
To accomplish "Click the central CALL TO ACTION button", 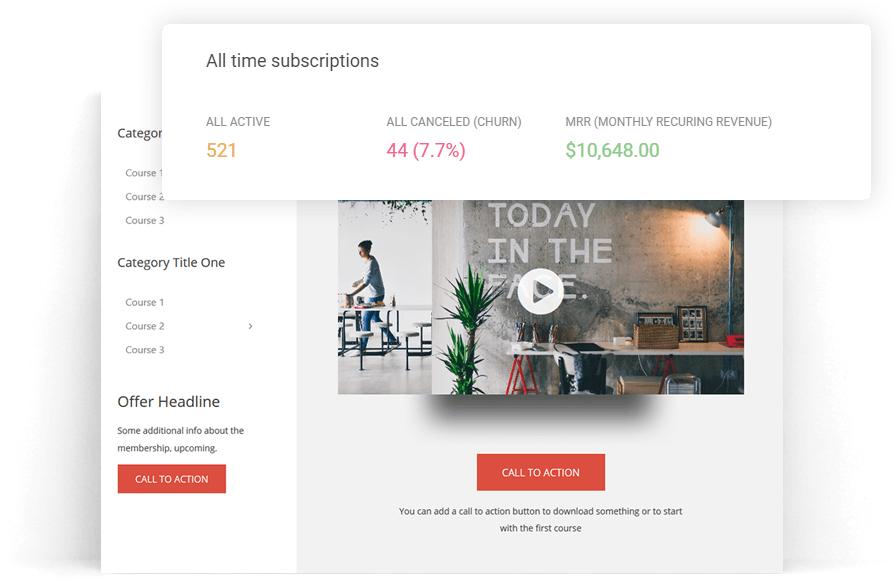I will [541, 472].
